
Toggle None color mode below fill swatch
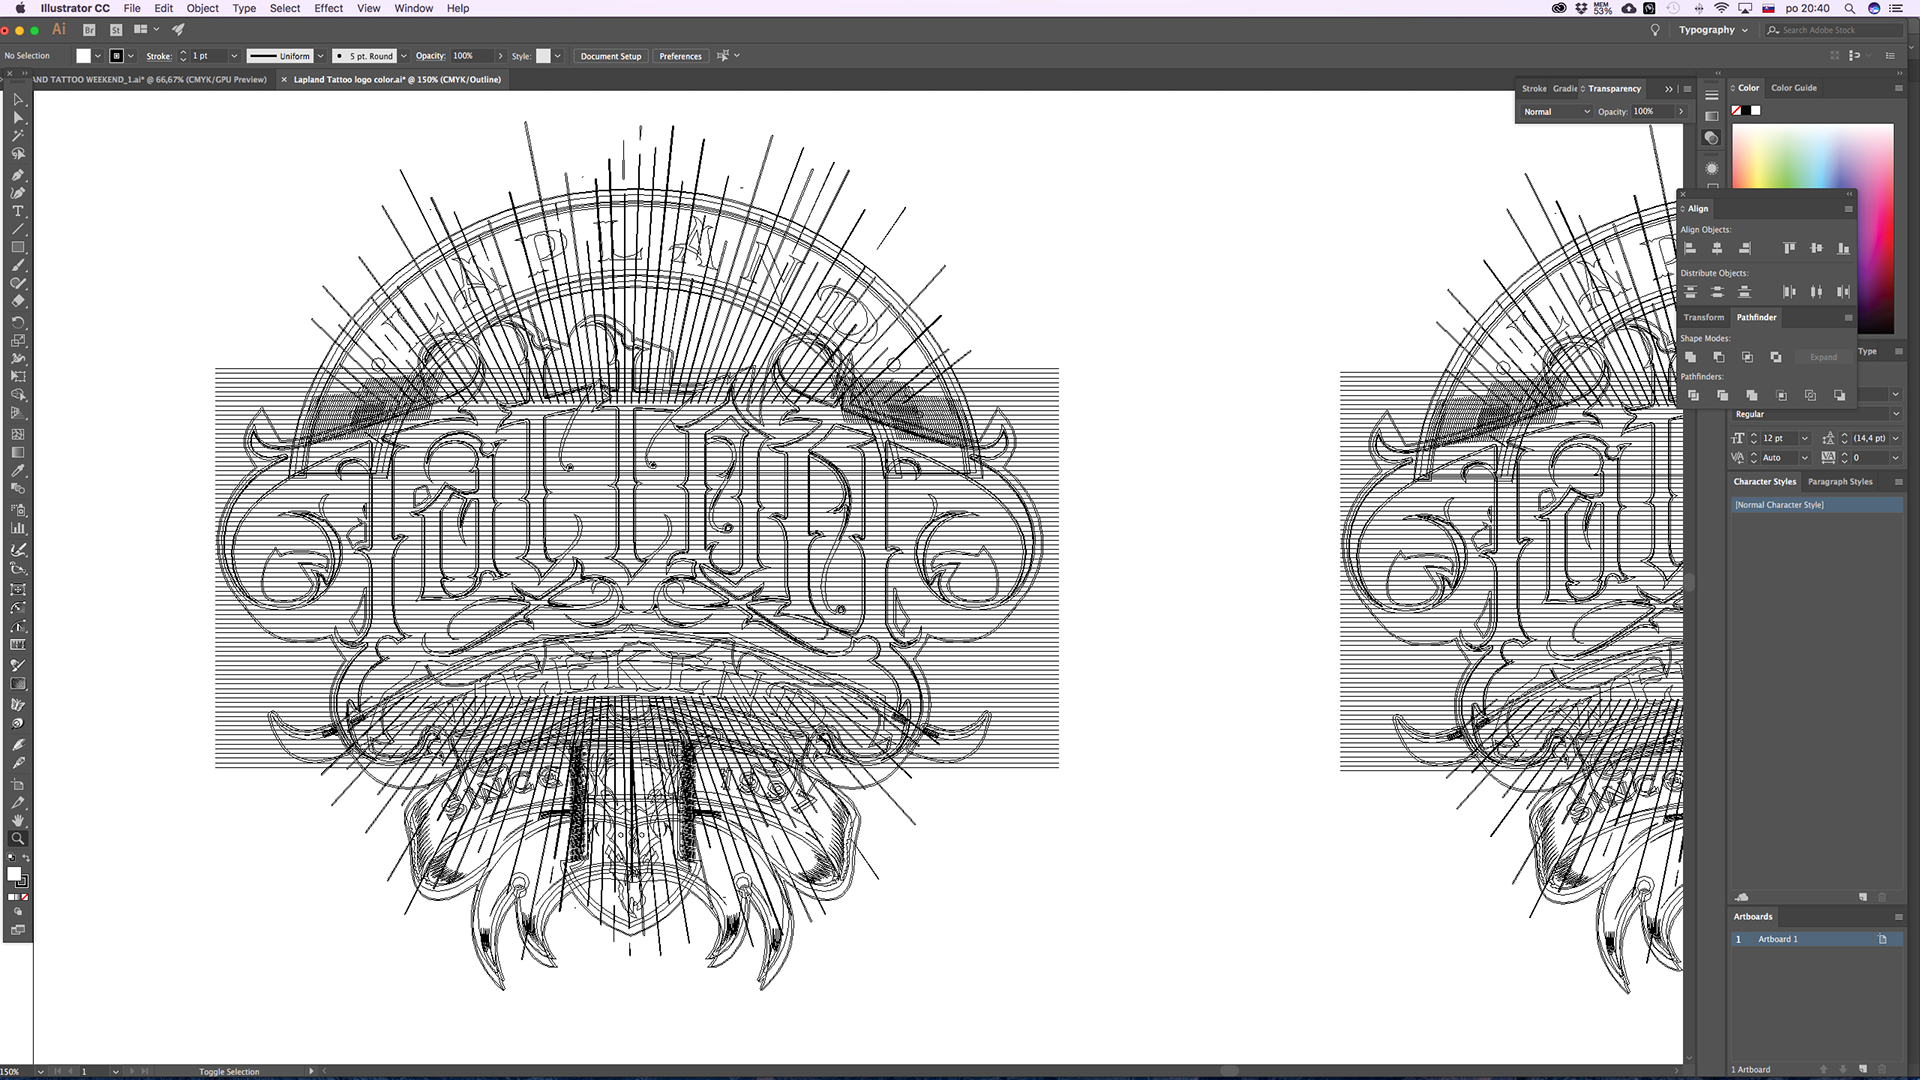click(25, 897)
